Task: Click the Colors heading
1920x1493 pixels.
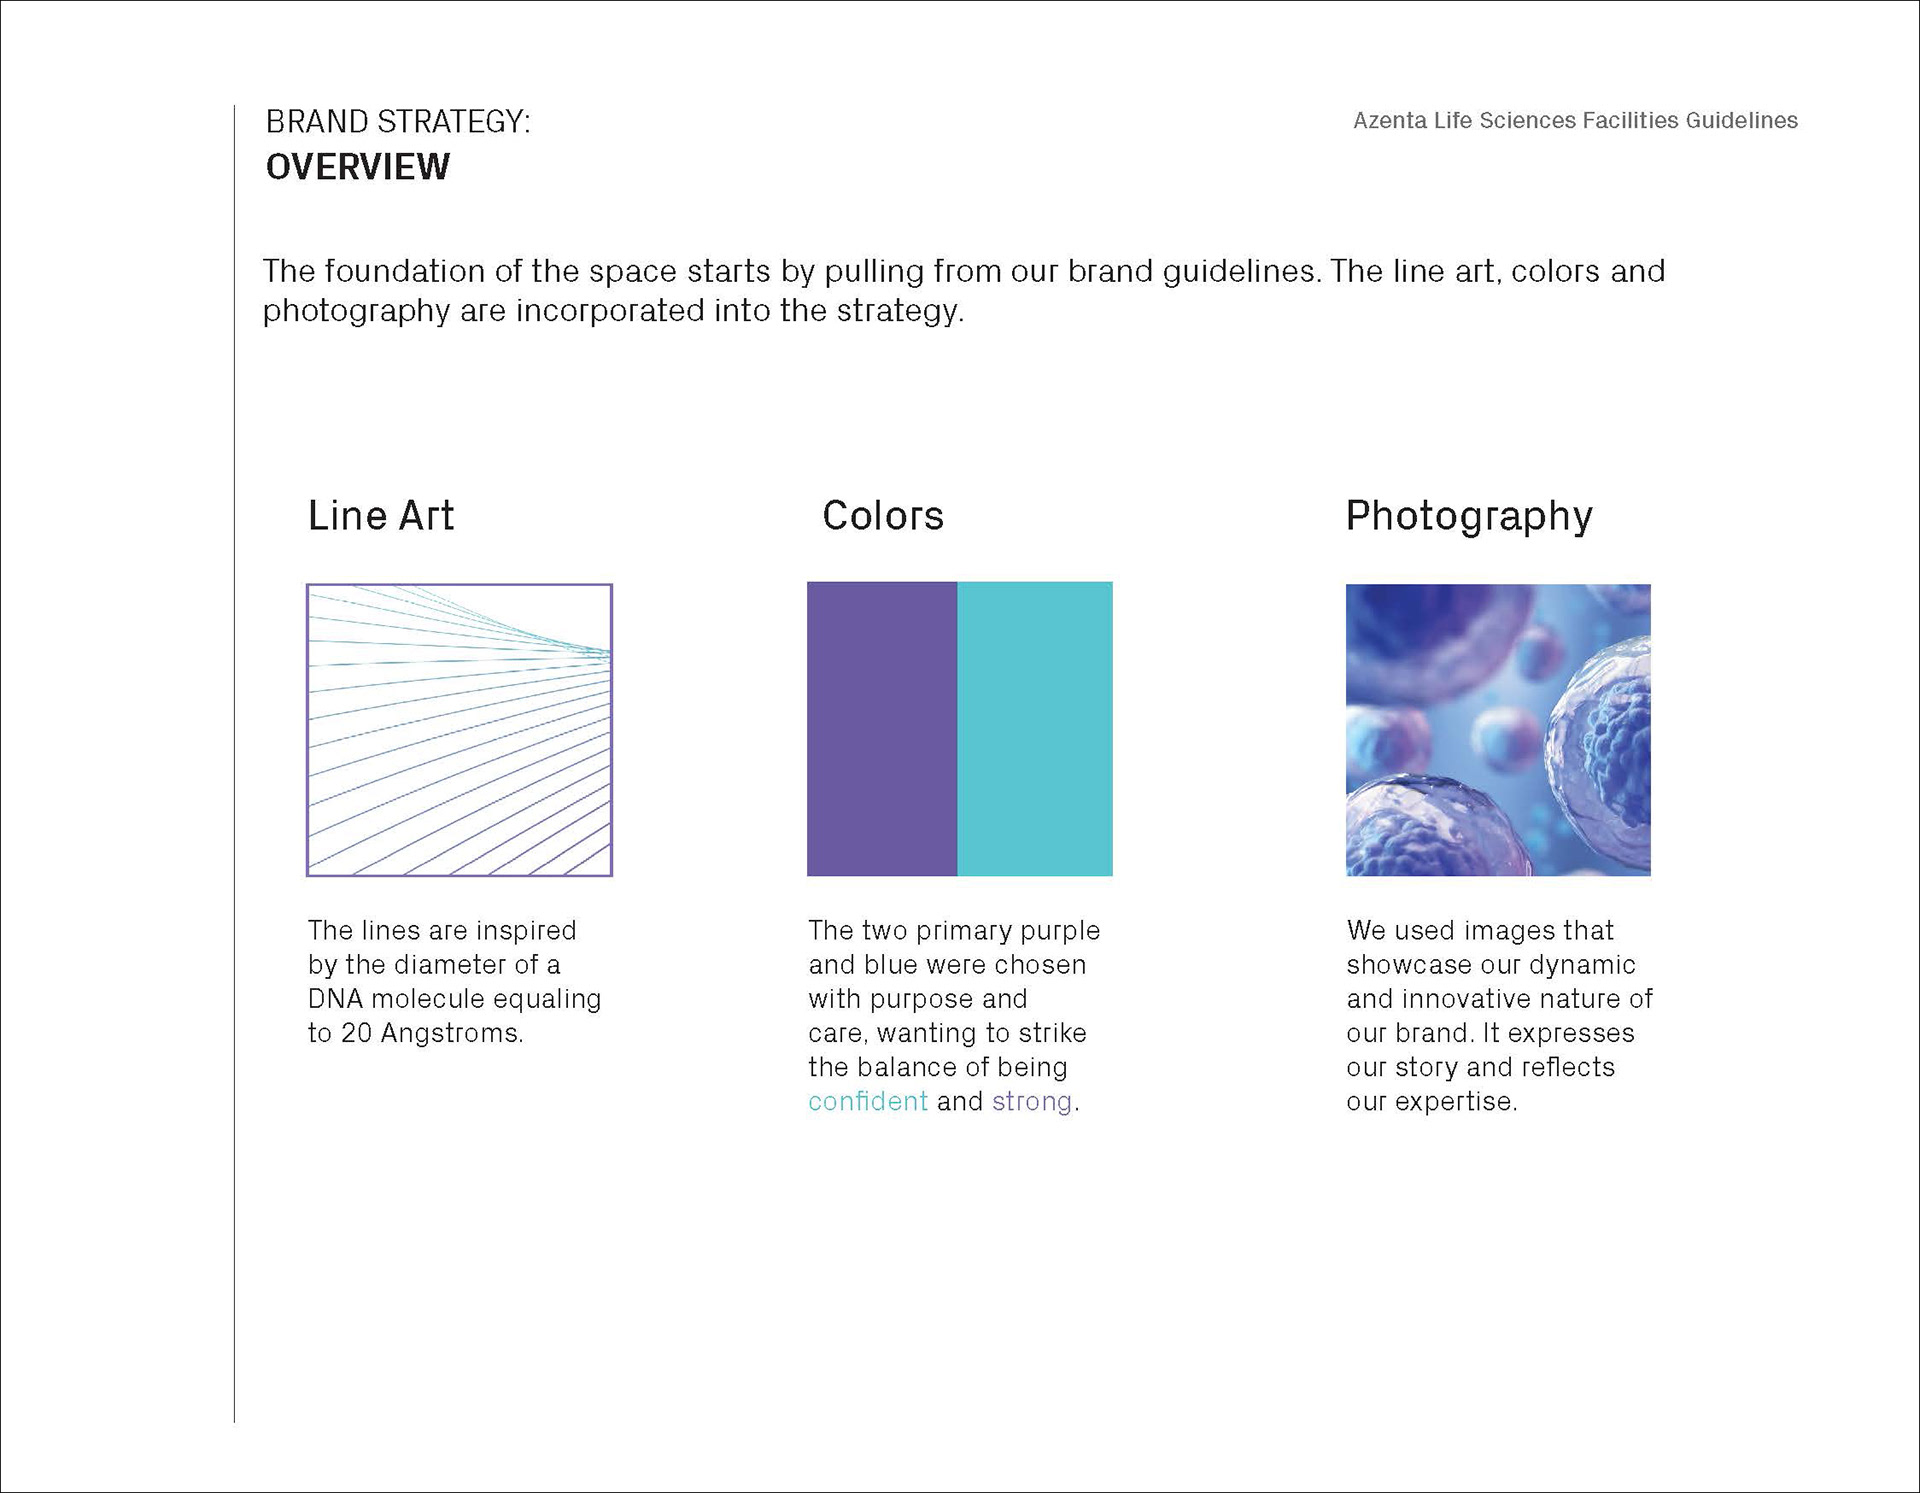Action: pyautogui.click(x=883, y=516)
